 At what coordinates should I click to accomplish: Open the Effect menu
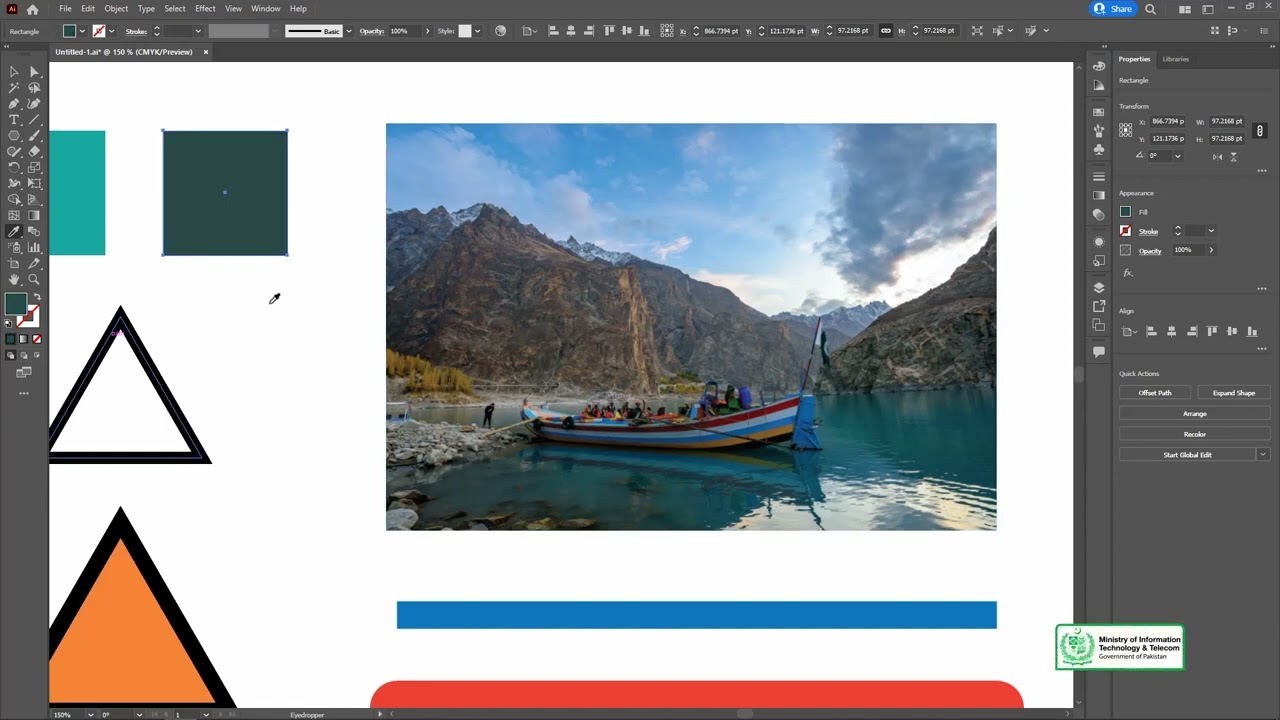[x=205, y=8]
